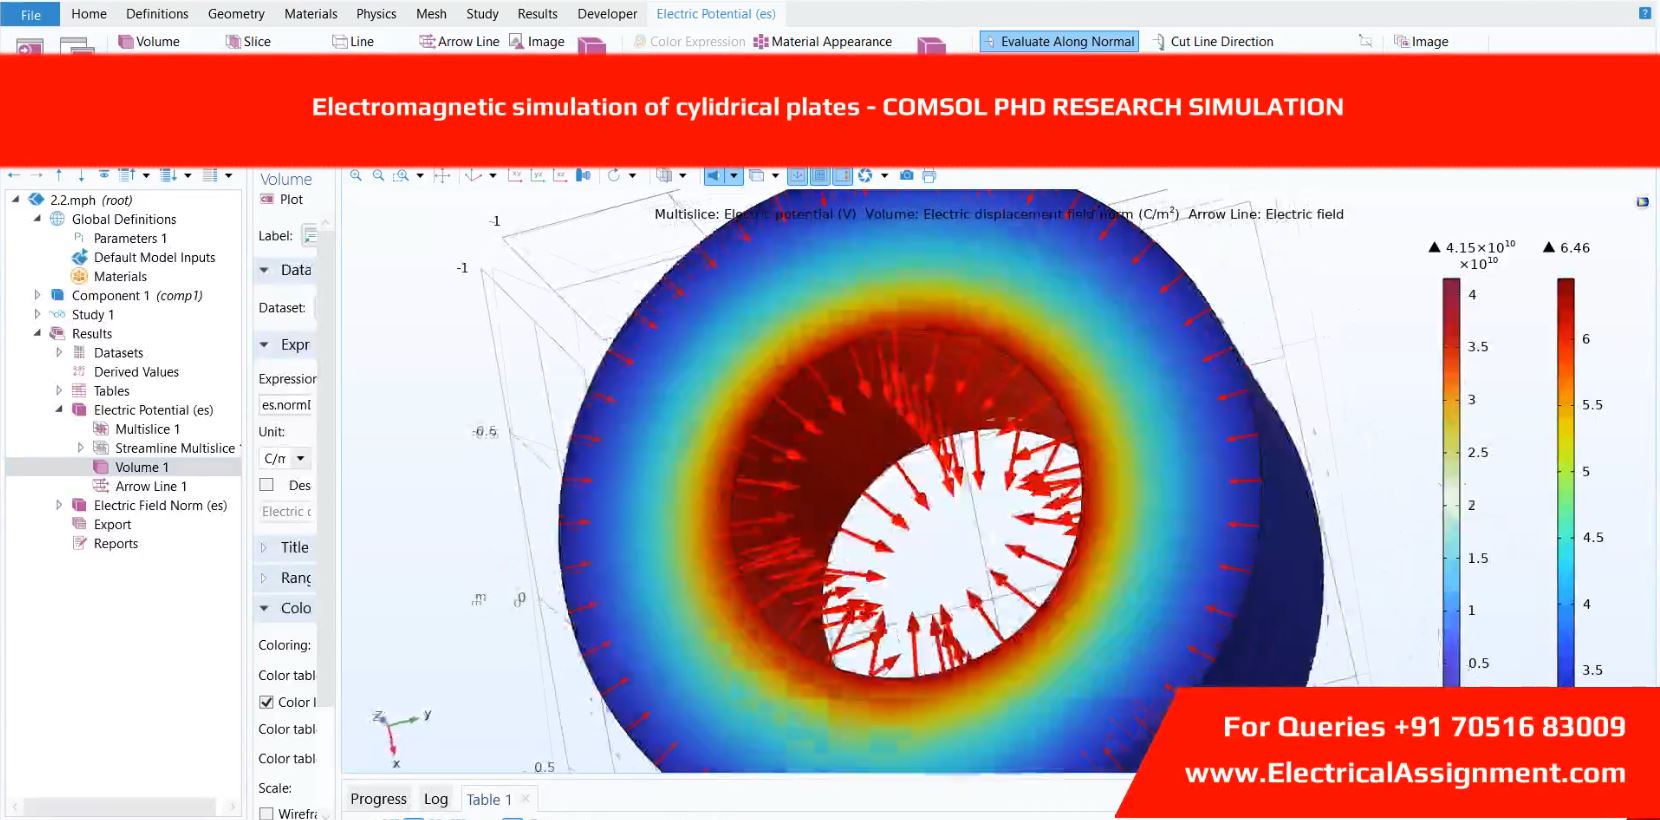Click the default 3D view axes icon

pos(474,175)
